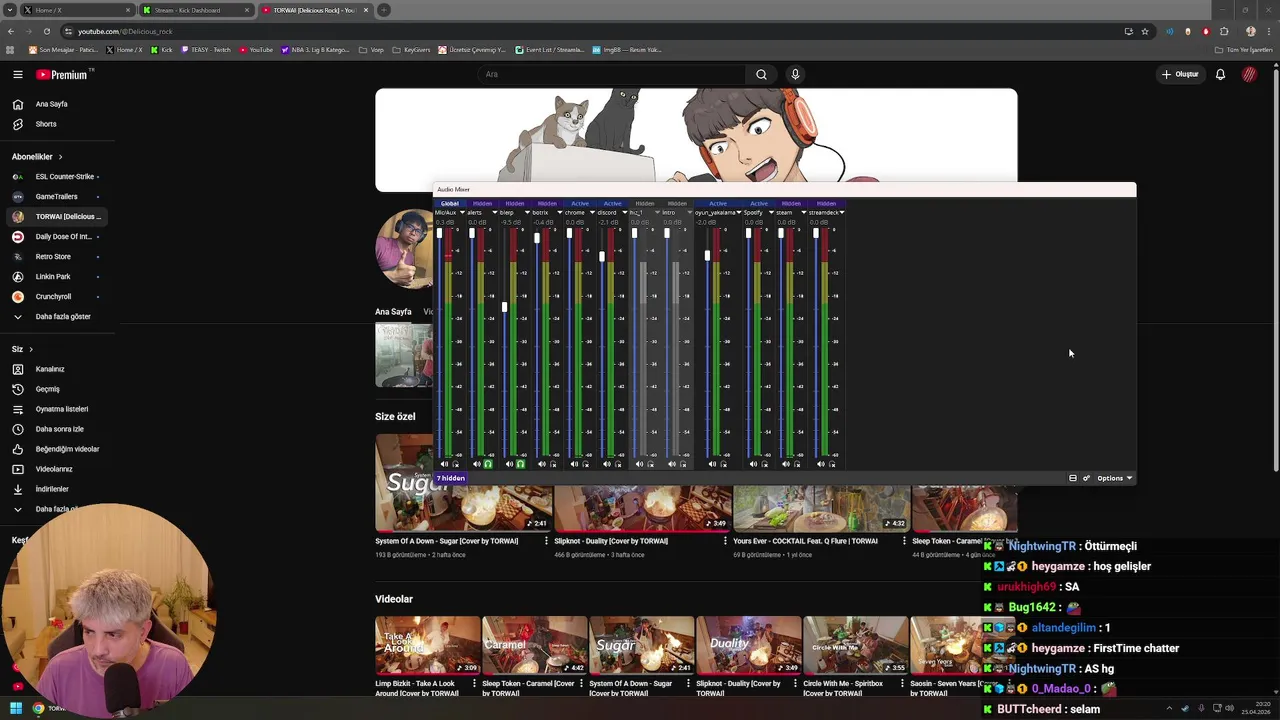Adjust the Mic/Aux volume fader handle
This screenshot has width=1280, height=720.
439,234
